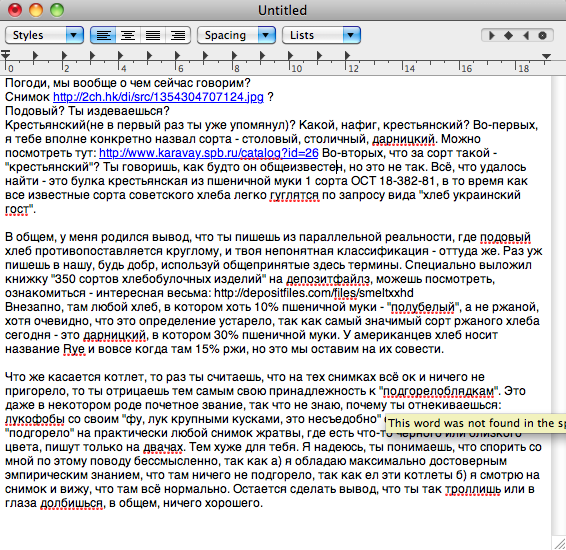Pick the left tab stop marker icon

click(x=492, y=35)
